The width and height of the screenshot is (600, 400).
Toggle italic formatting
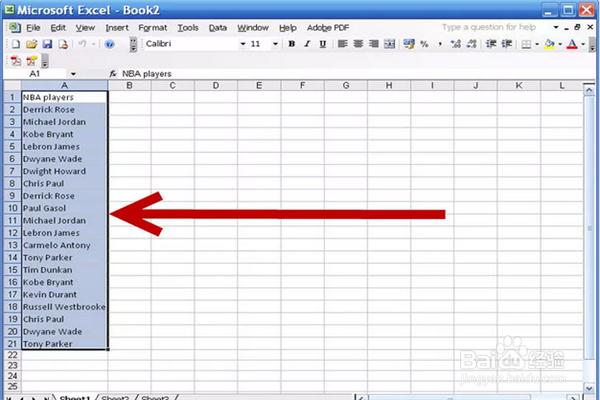307,44
